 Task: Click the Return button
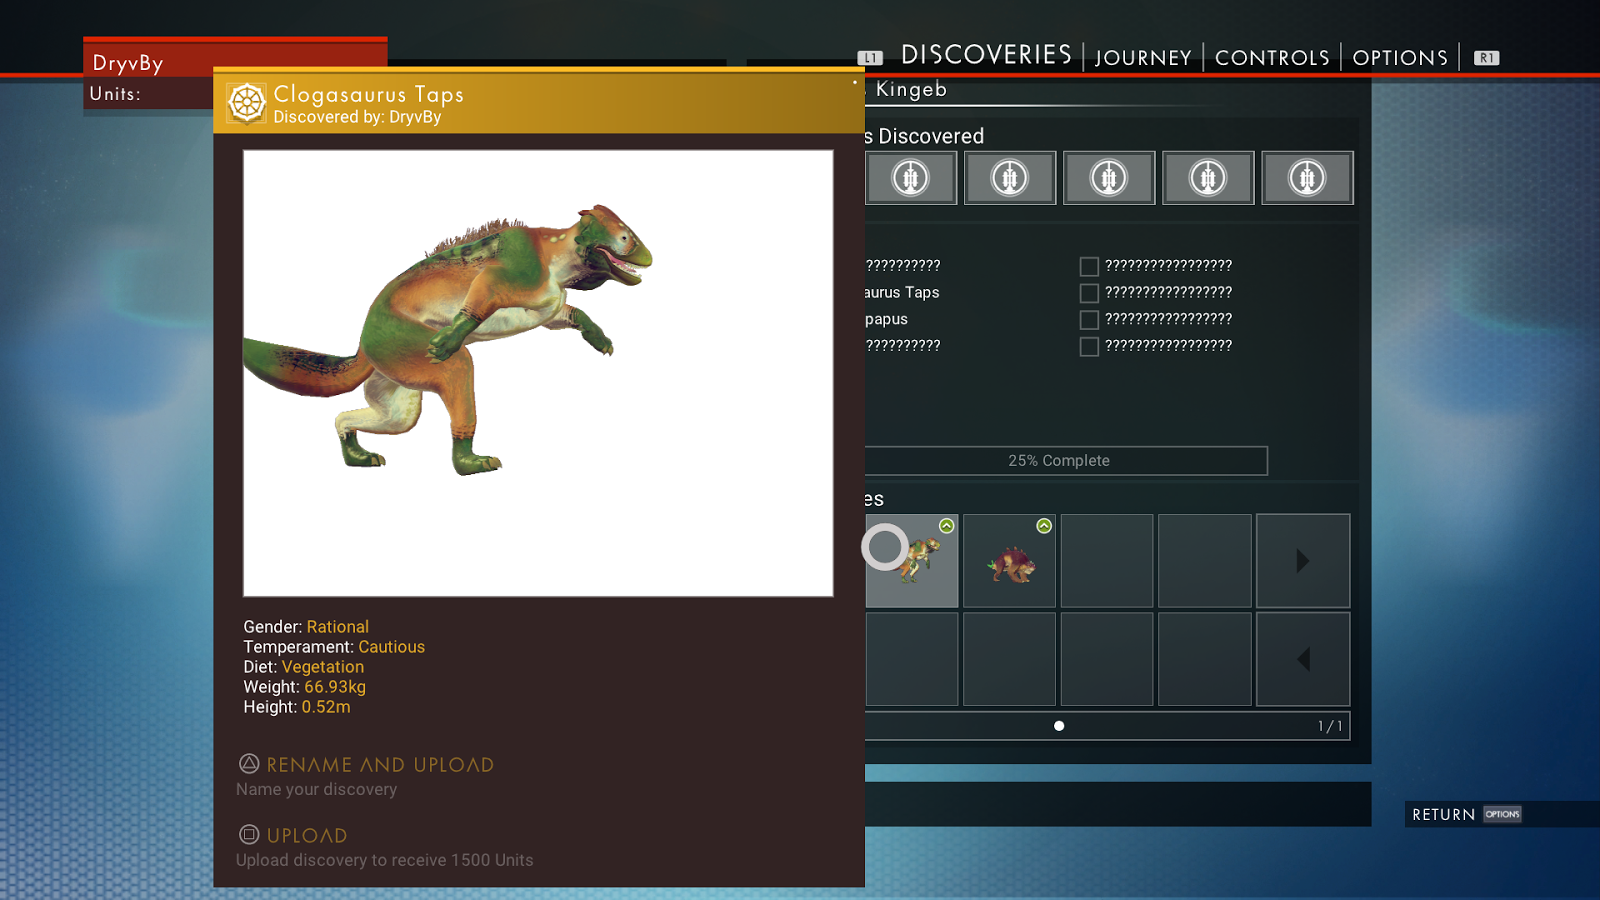click(1443, 815)
